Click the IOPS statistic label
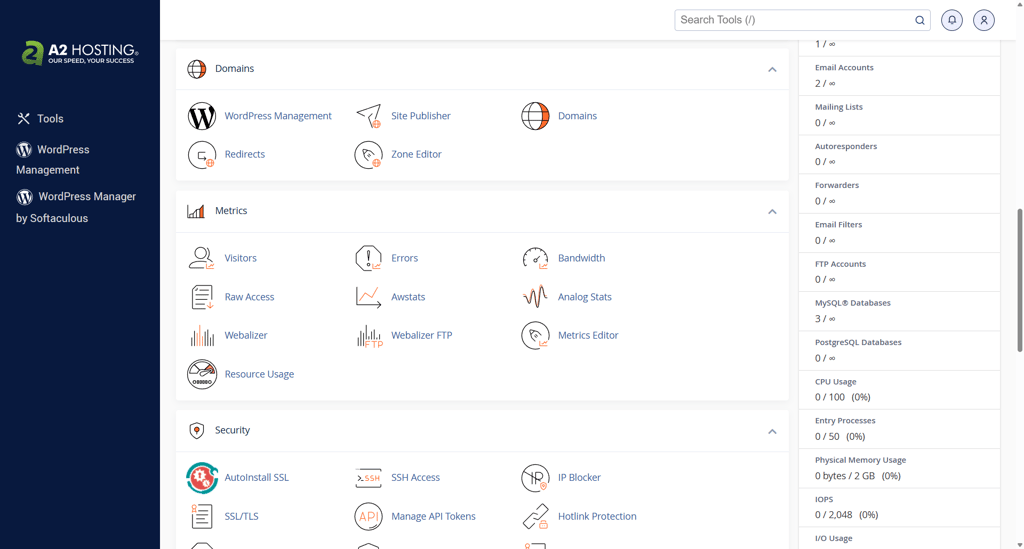The width and height of the screenshot is (1024, 549). [x=824, y=499]
